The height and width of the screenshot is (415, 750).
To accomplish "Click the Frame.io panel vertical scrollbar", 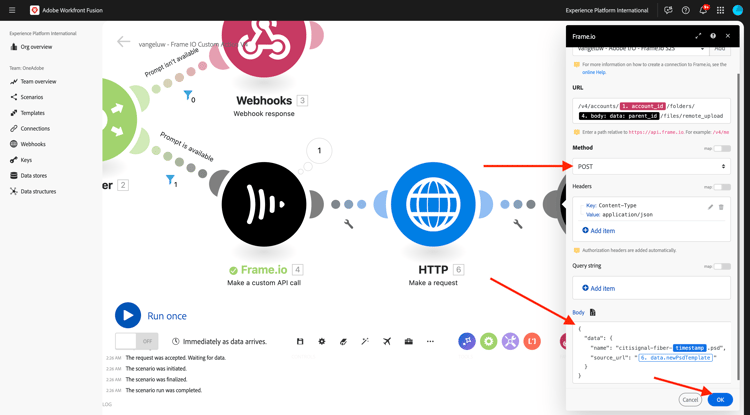I will (x=738, y=225).
